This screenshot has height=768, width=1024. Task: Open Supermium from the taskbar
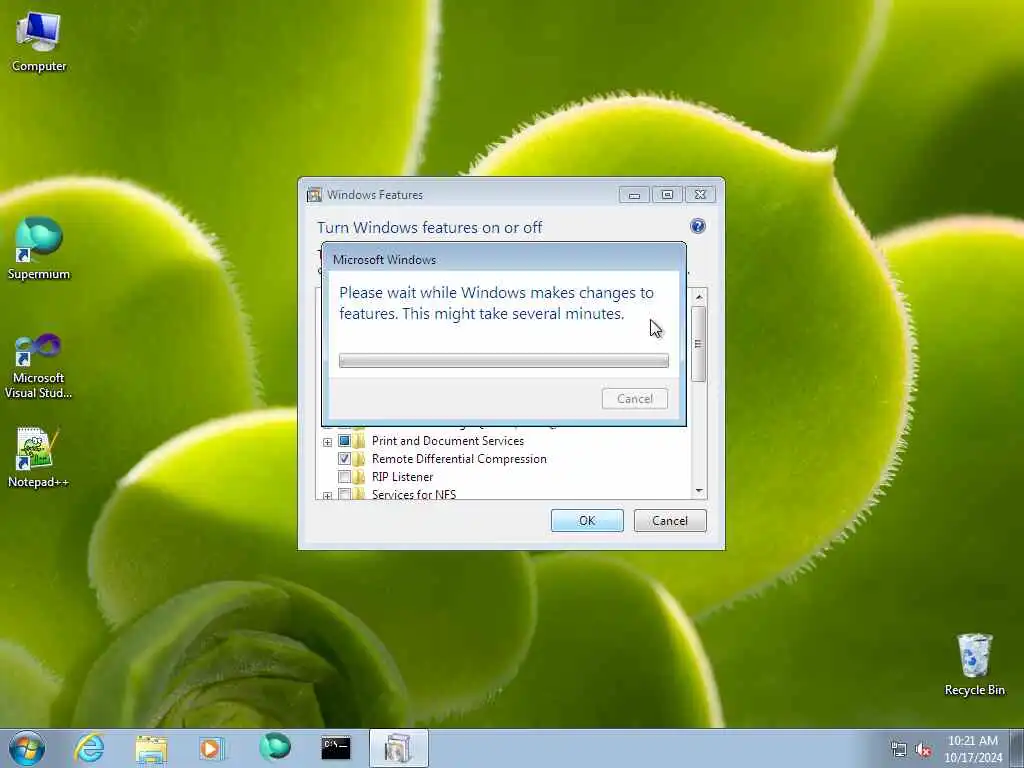point(274,747)
